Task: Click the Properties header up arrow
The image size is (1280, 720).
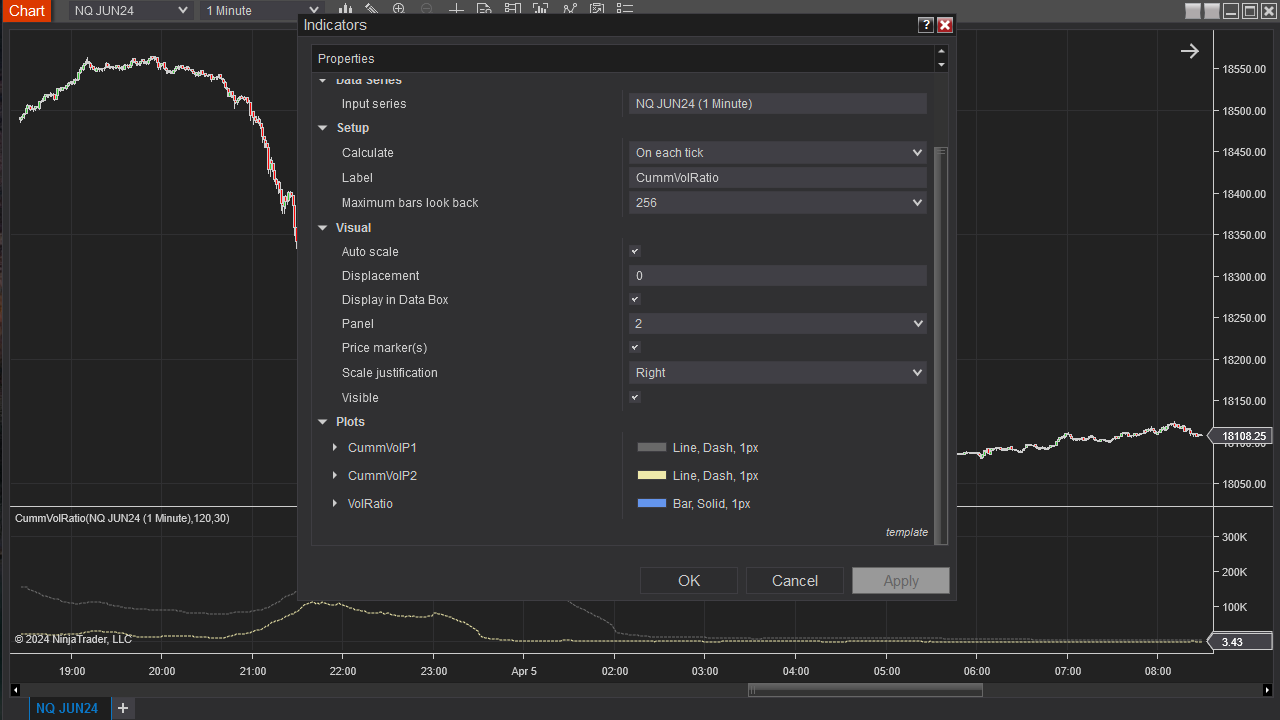Action: point(940,51)
